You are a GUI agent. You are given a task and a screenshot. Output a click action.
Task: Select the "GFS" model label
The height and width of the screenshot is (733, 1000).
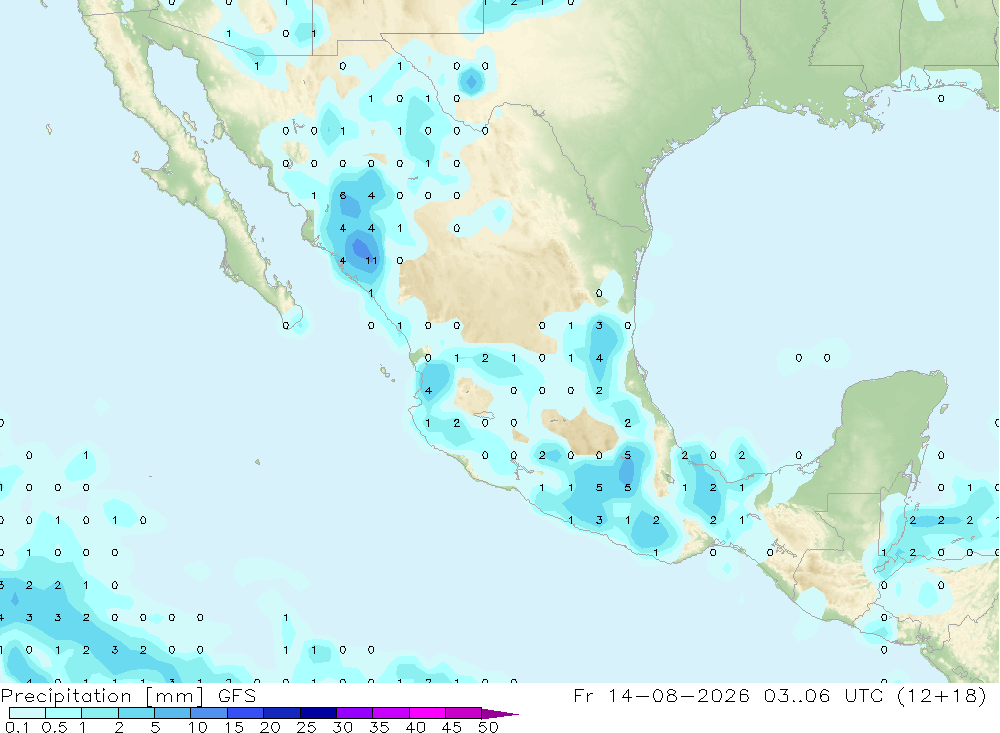(x=237, y=696)
